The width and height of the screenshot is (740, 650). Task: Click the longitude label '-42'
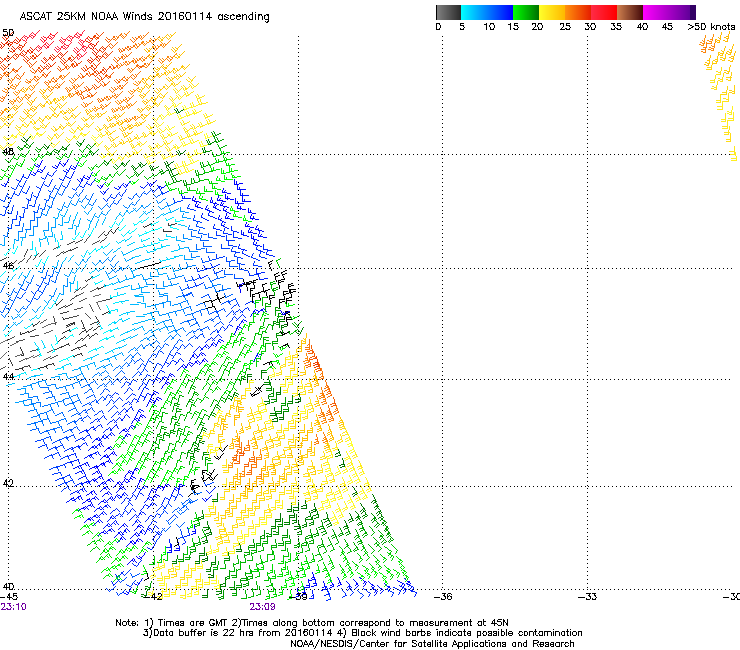[153, 597]
